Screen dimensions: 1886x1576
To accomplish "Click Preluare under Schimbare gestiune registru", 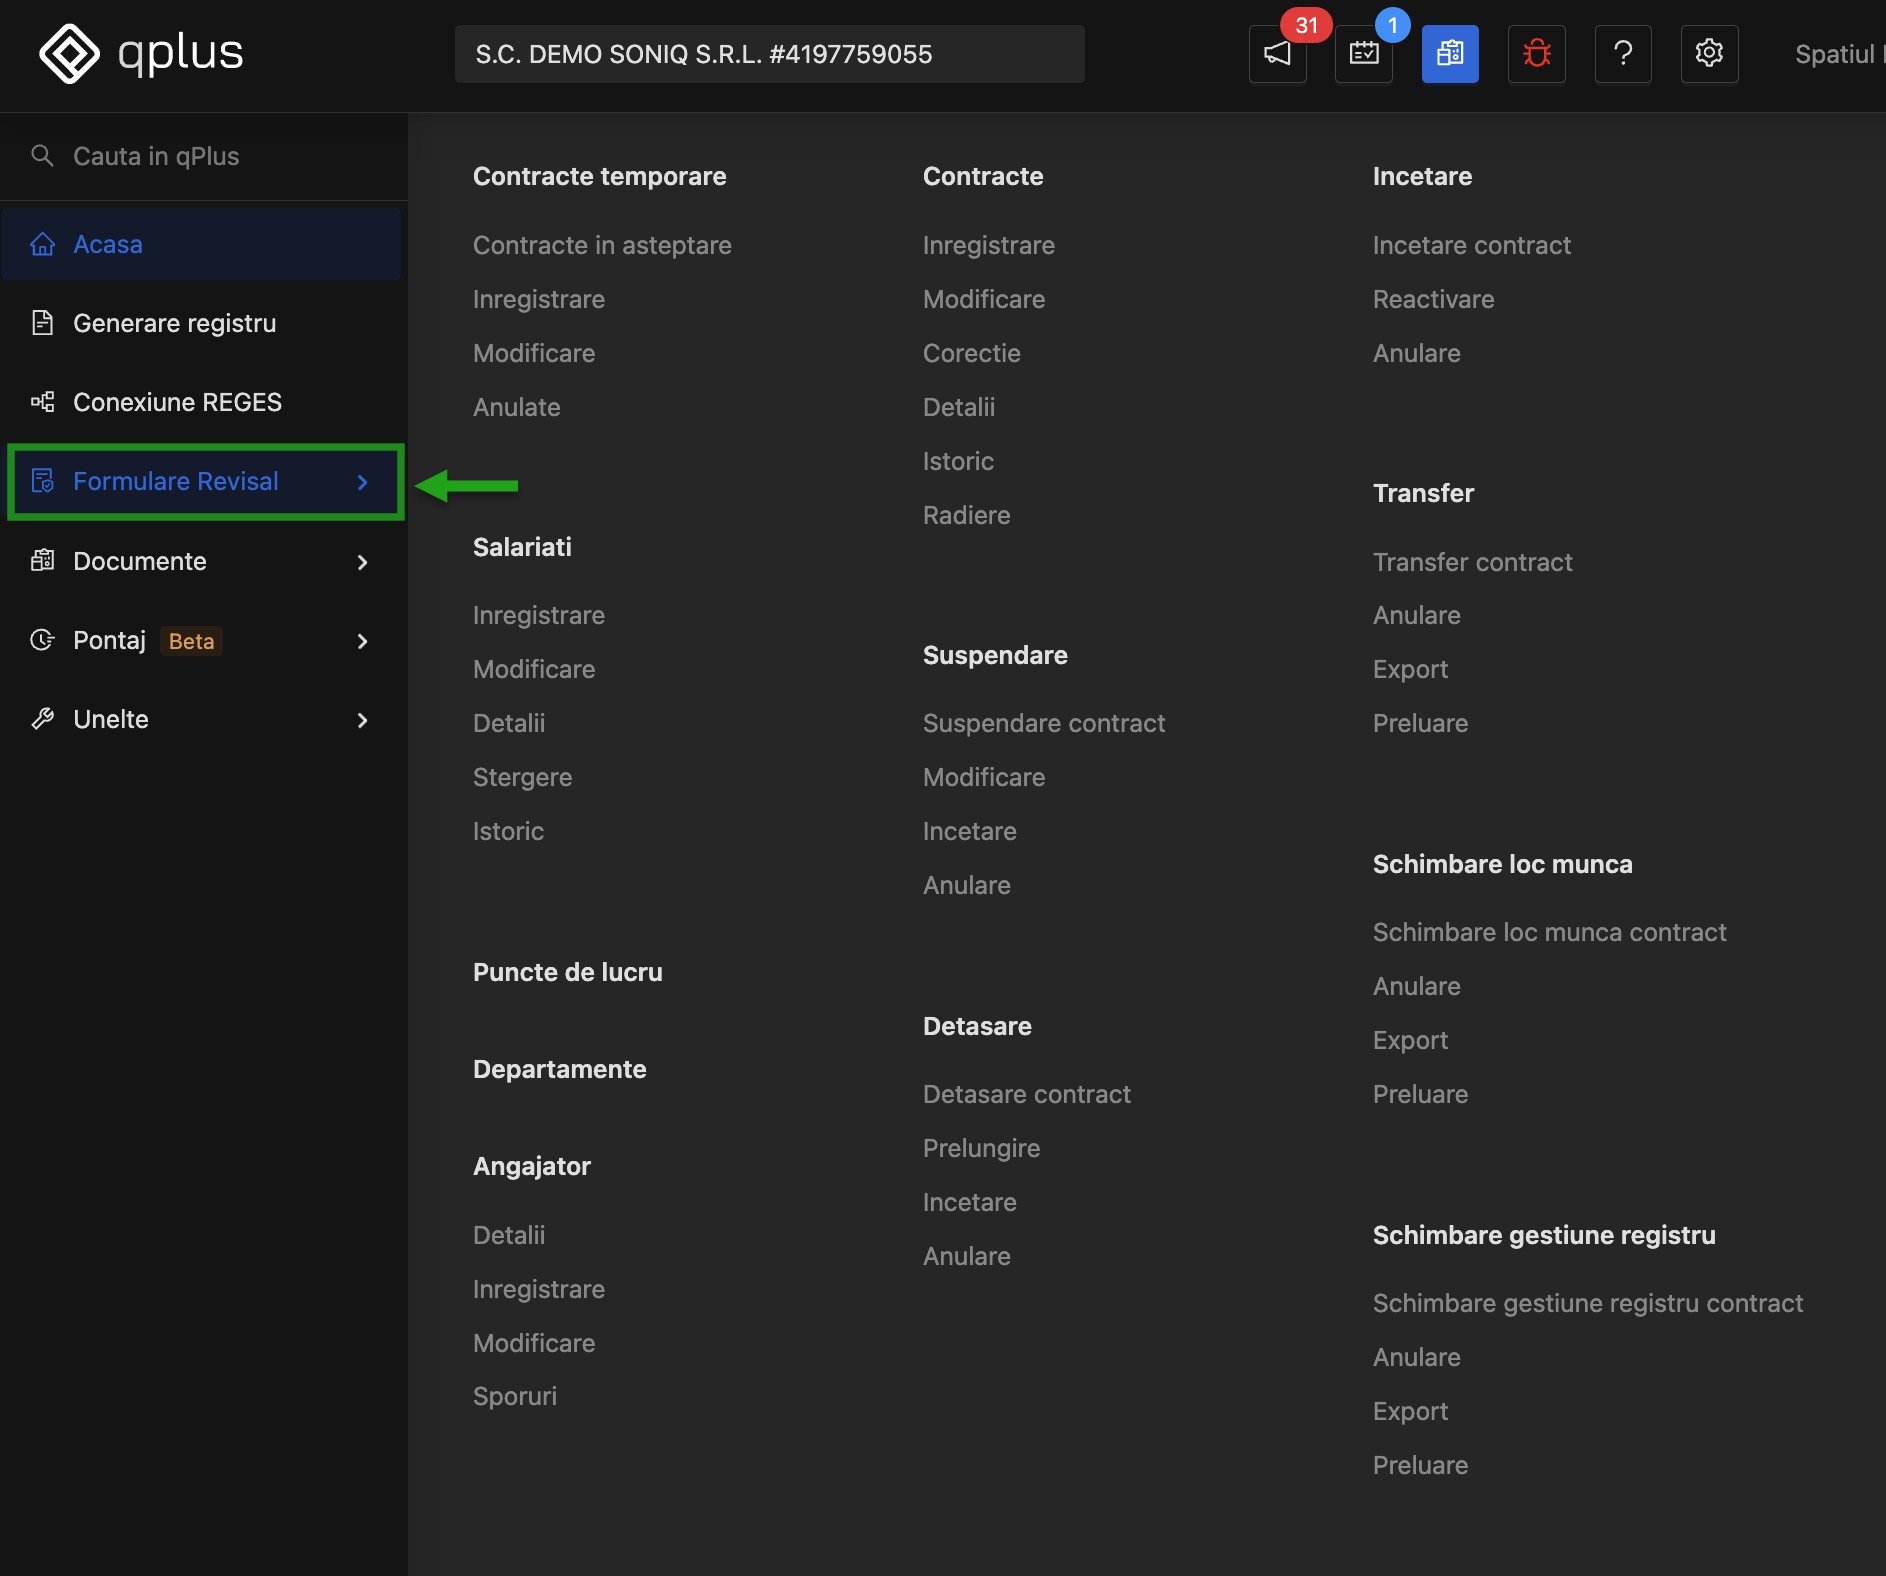I will tap(1420, 1465).
